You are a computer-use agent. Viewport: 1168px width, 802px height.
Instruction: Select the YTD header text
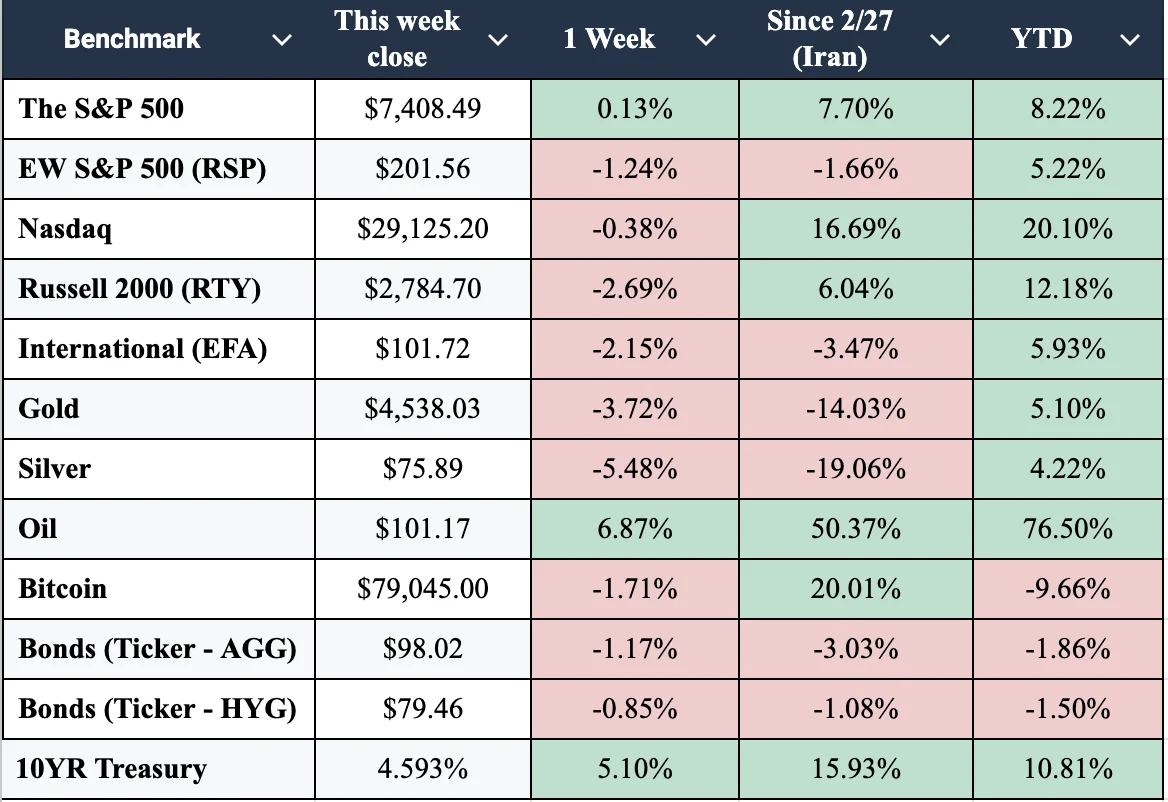[x=1041, y=39]
